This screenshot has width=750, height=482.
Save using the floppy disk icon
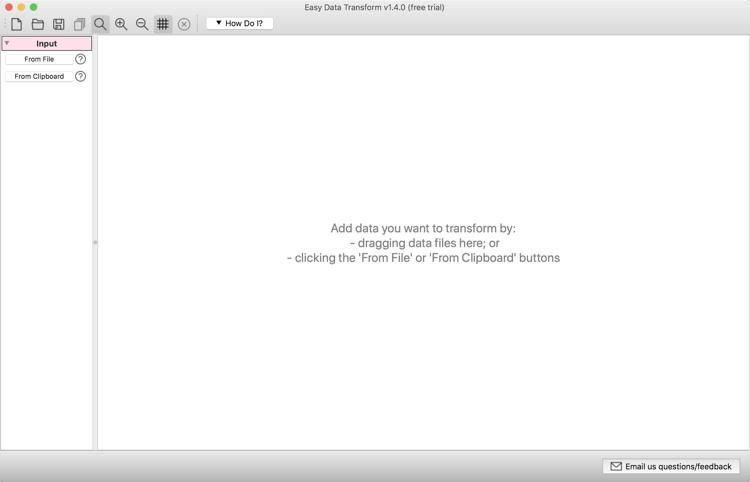(x=59, y=24)
